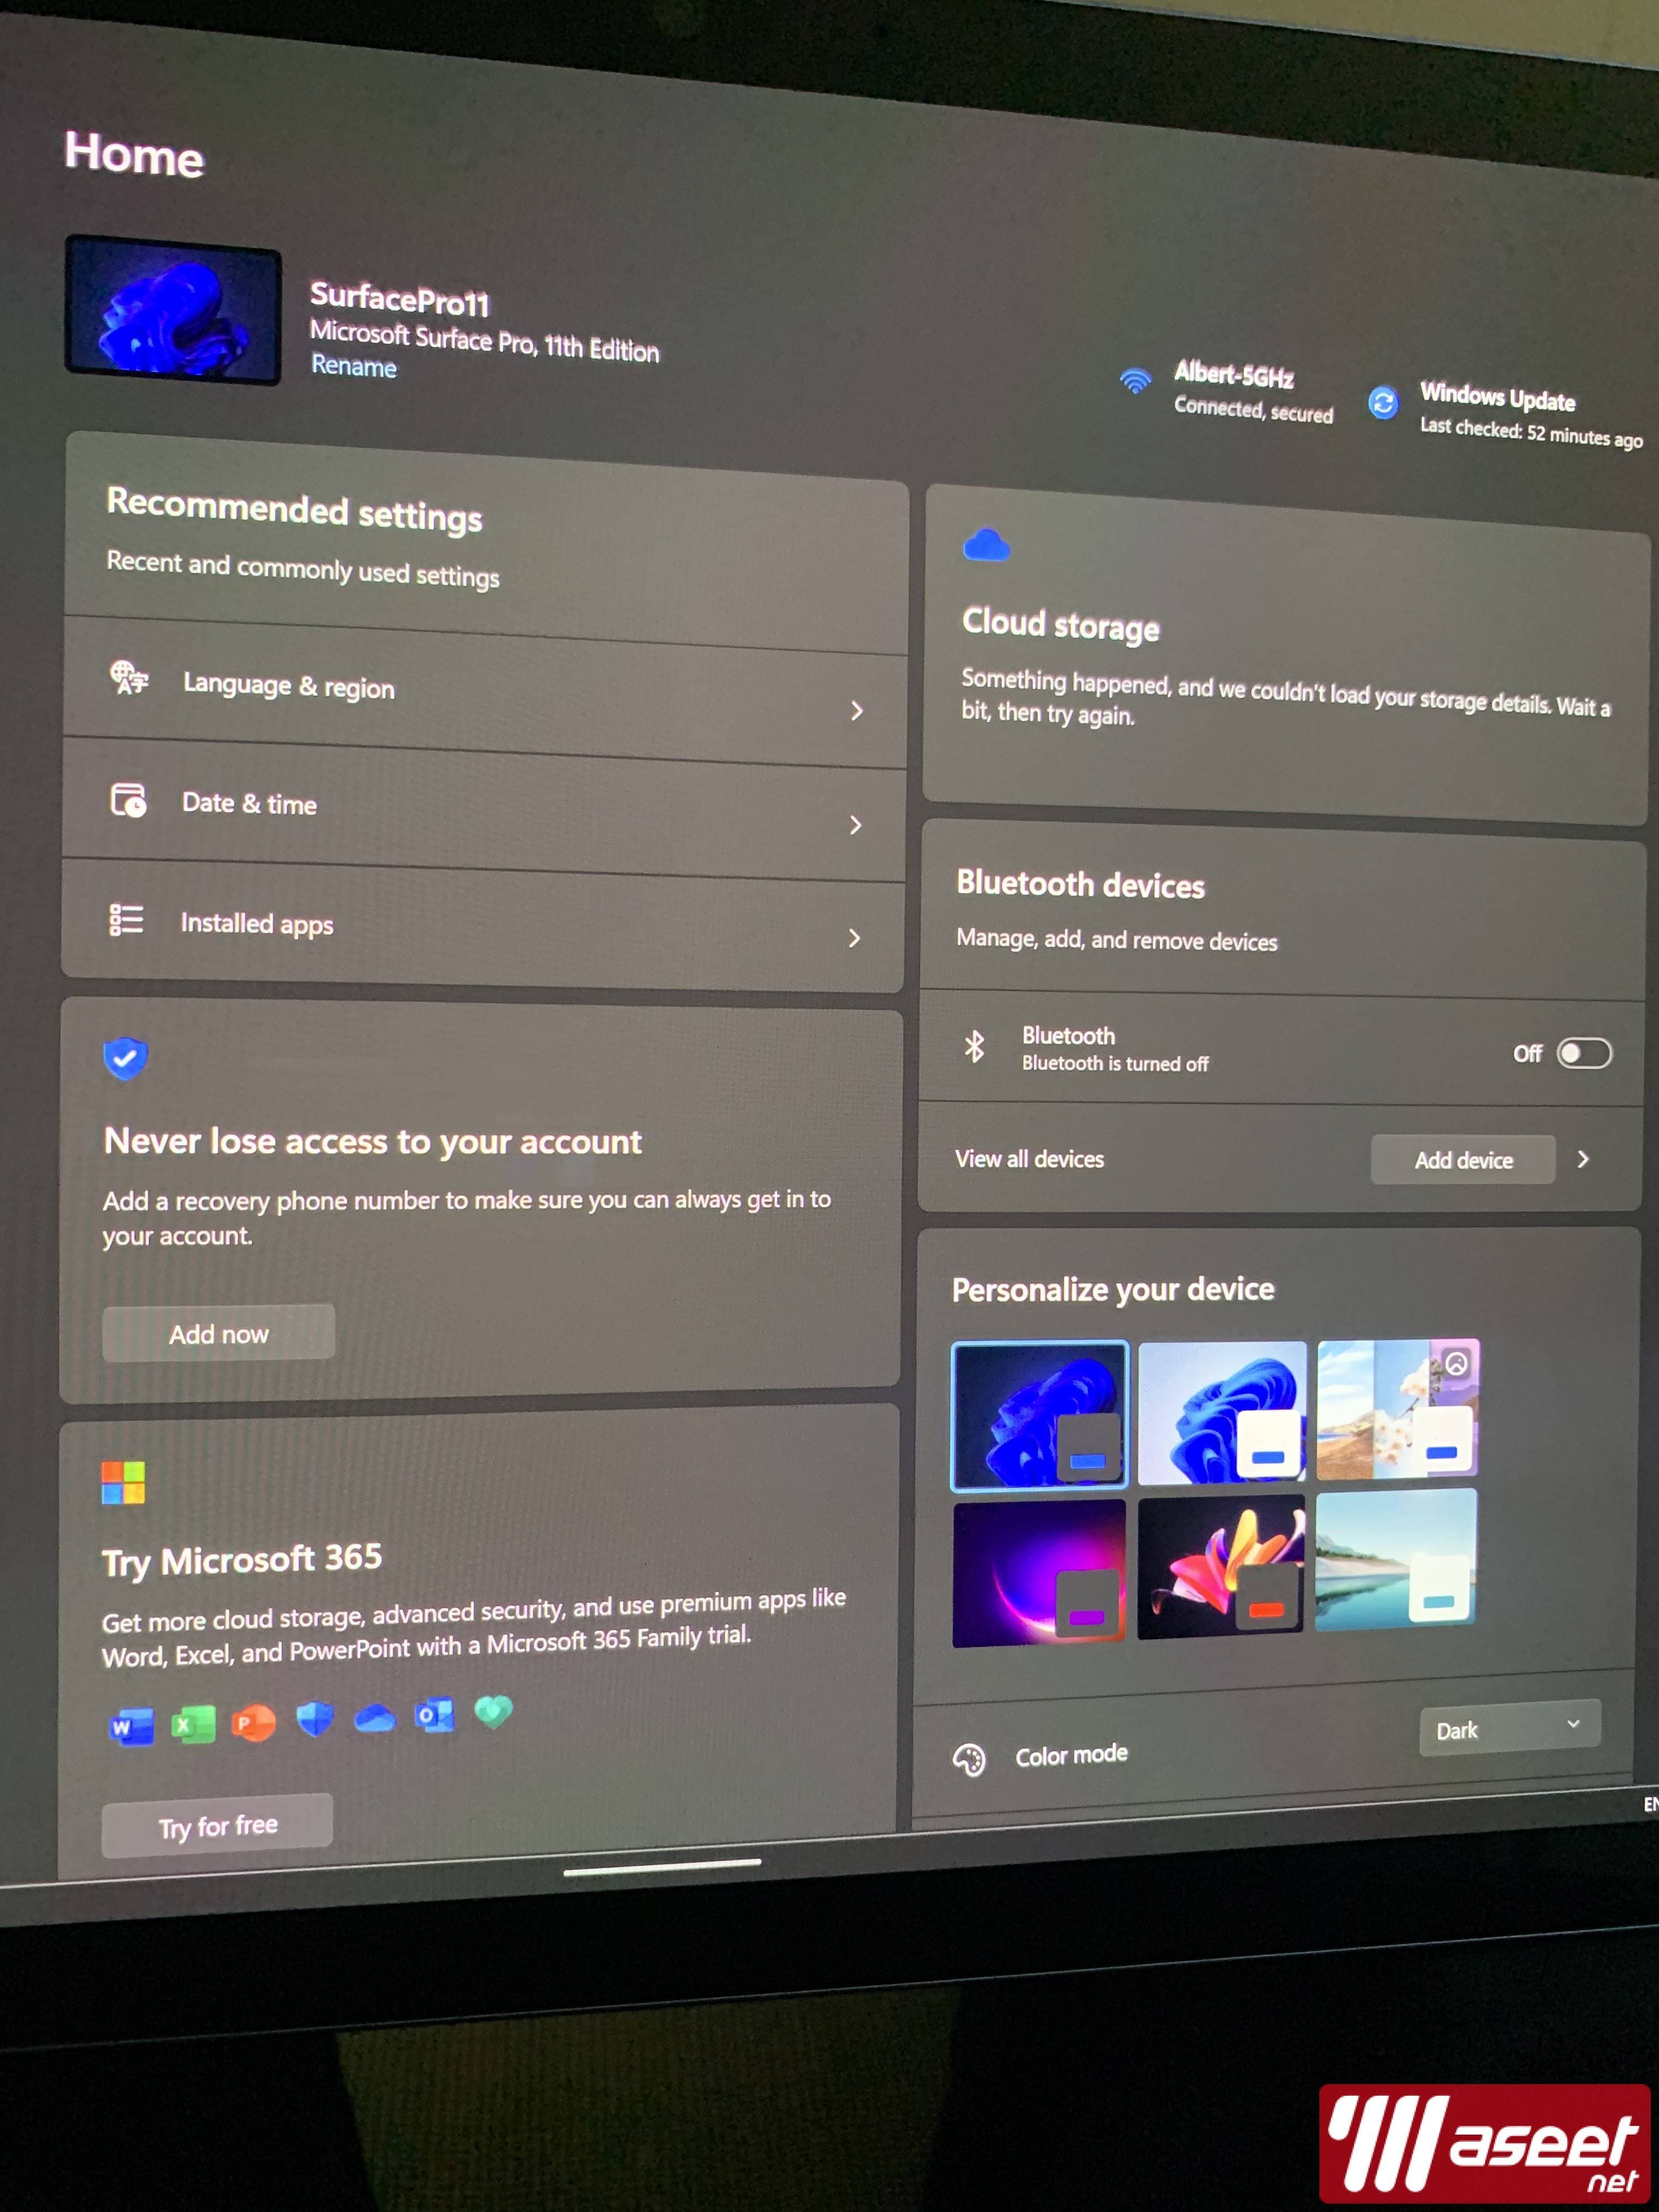
Task: Click the Never lose access heading
Action: pyautogui.click(x=372, y=1141)
